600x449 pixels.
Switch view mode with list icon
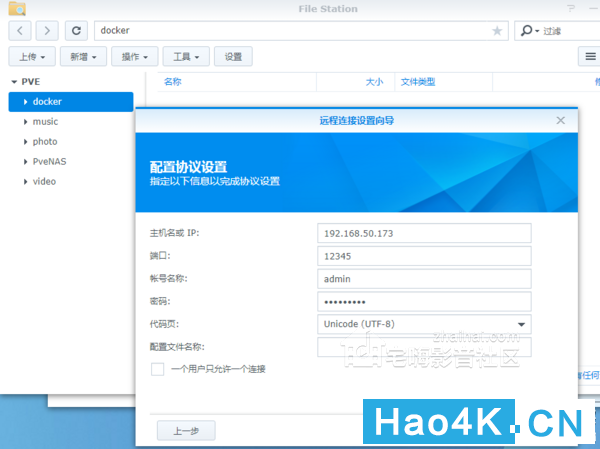point(590,57)
